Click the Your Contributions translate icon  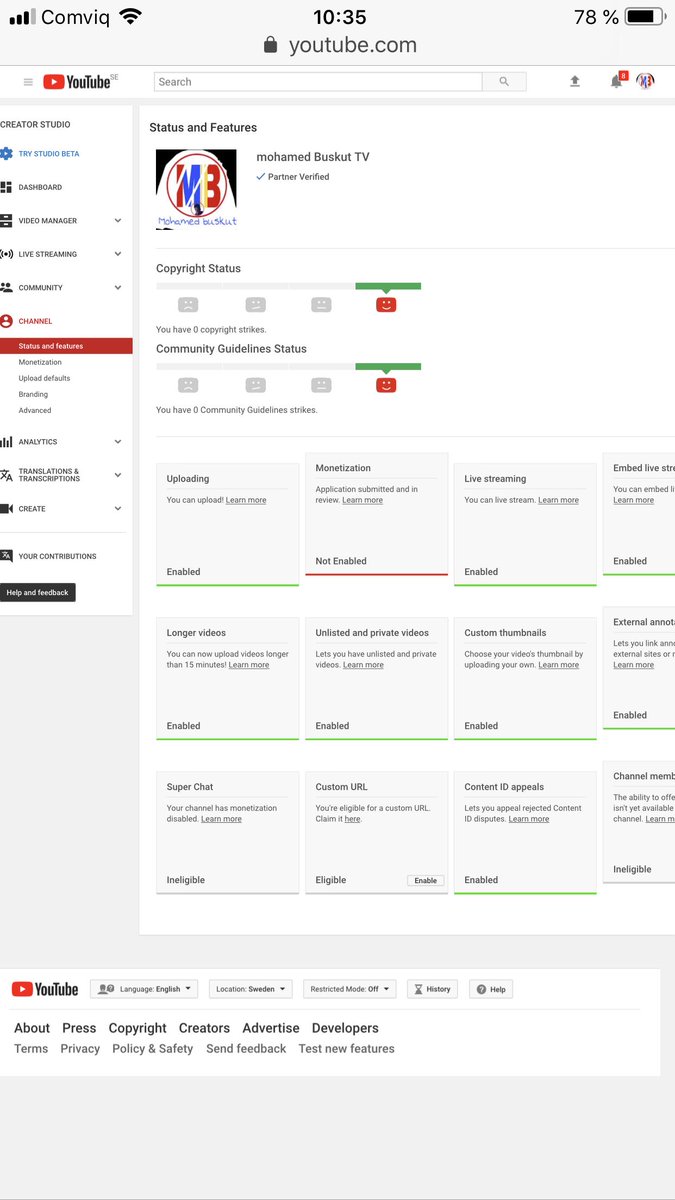click(6, 556)
